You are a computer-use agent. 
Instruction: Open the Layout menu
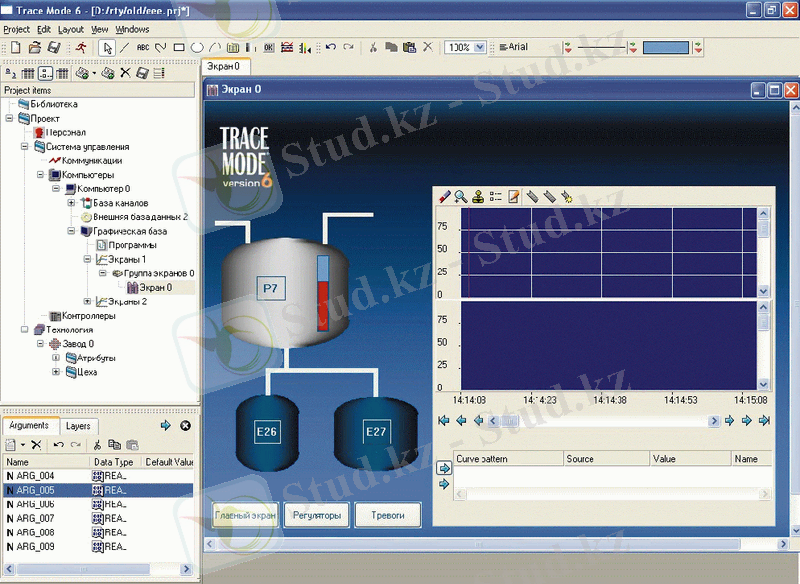(71, 30)
